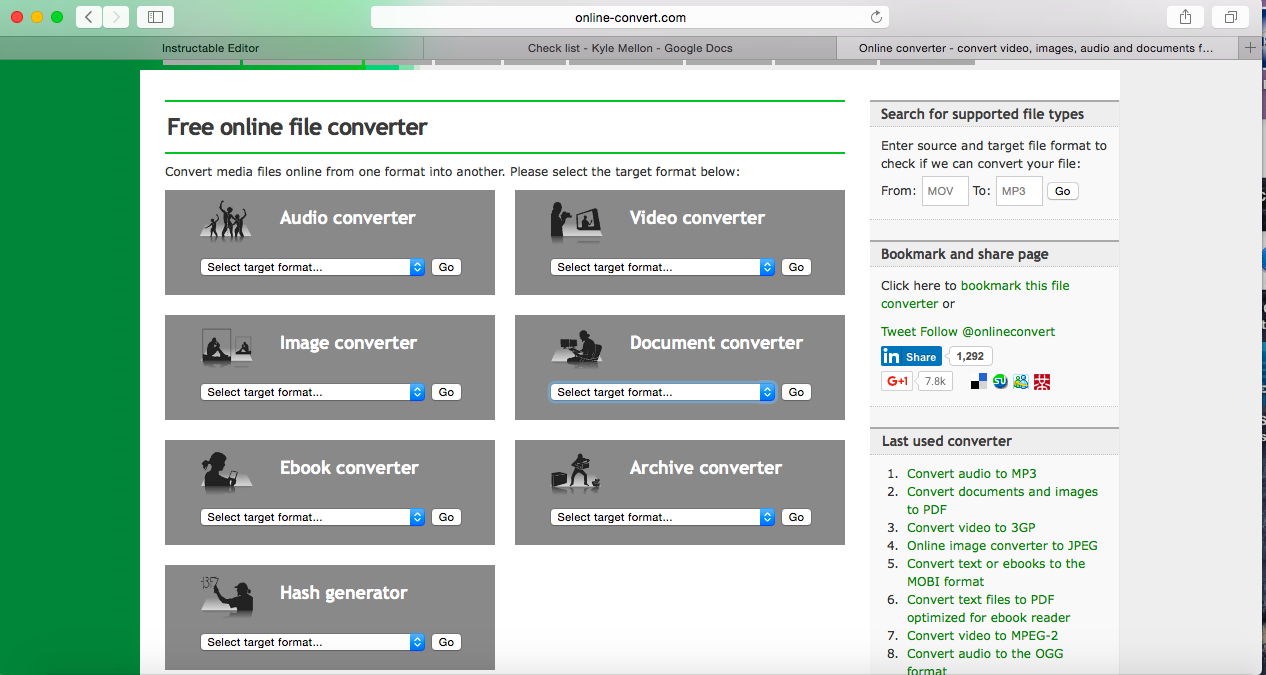Open Audio converter target format dropdown

click(x=313, y=267)
